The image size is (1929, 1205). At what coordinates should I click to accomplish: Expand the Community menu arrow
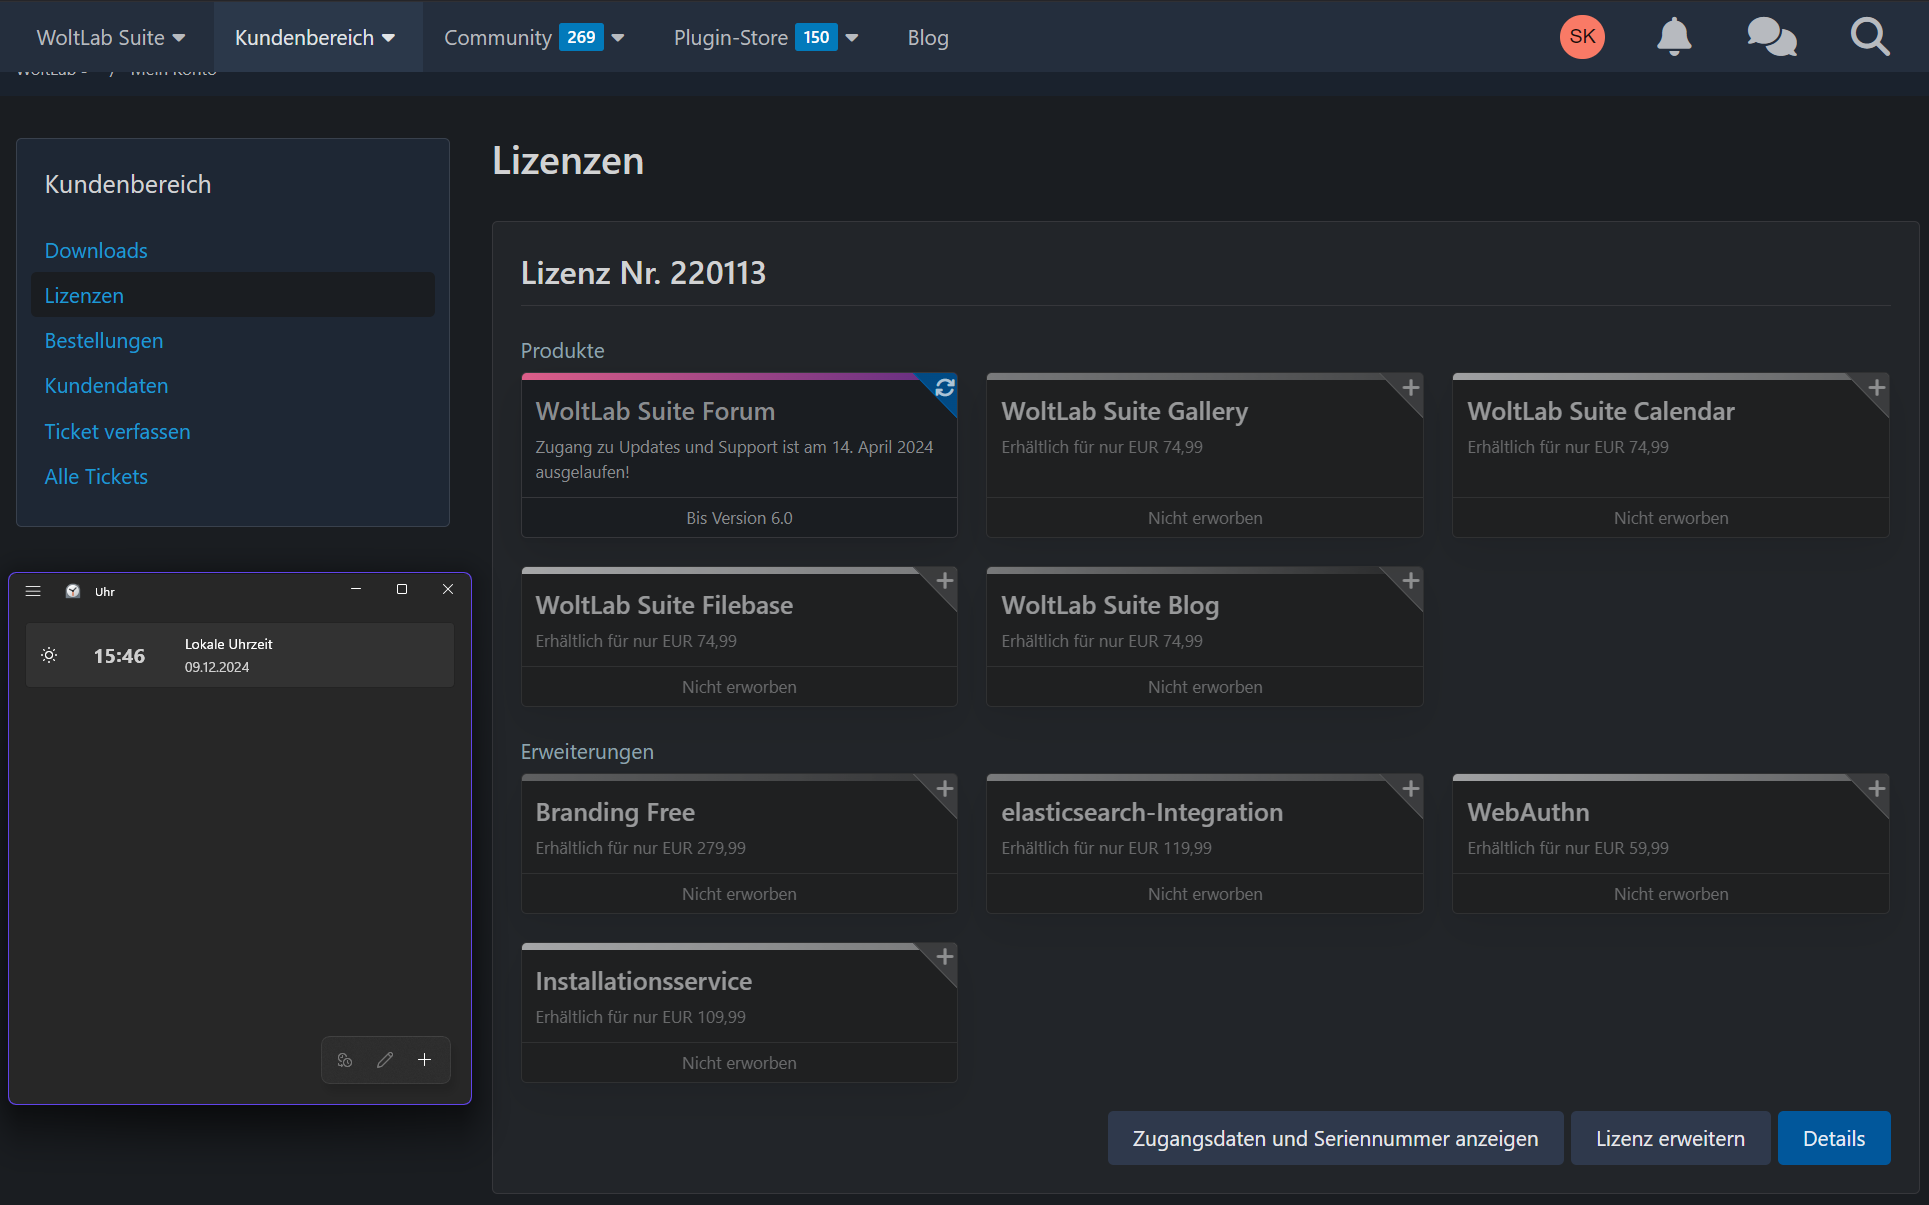pyautogui.click(x=618, y=37)
